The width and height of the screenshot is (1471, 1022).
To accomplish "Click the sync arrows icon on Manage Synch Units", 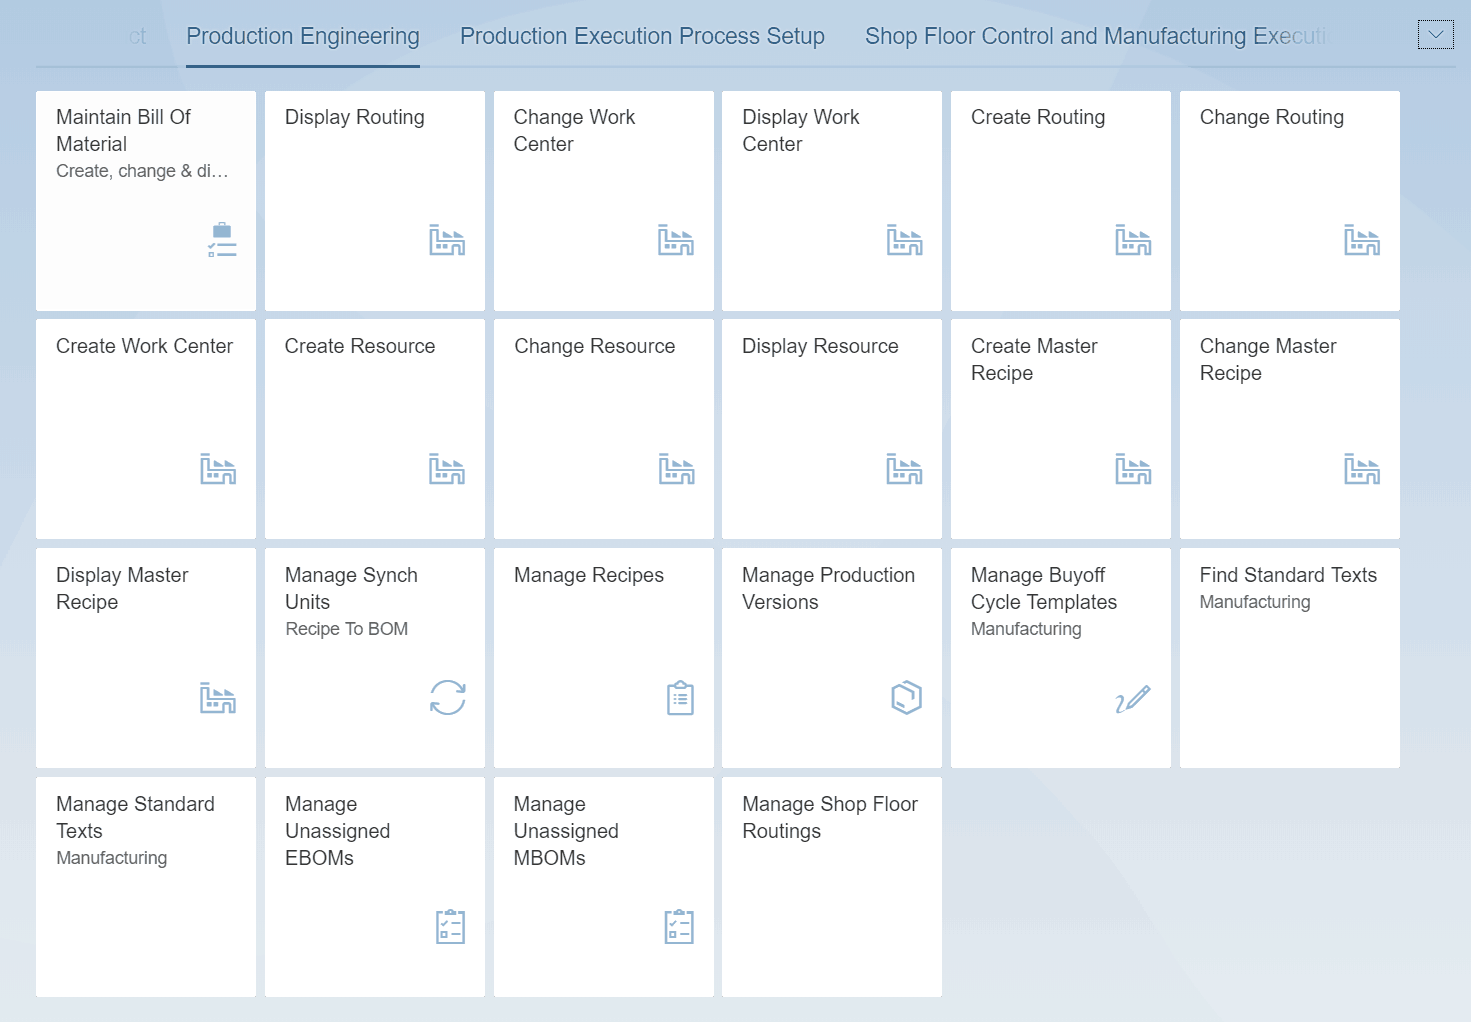I will (x=448, y=697).
